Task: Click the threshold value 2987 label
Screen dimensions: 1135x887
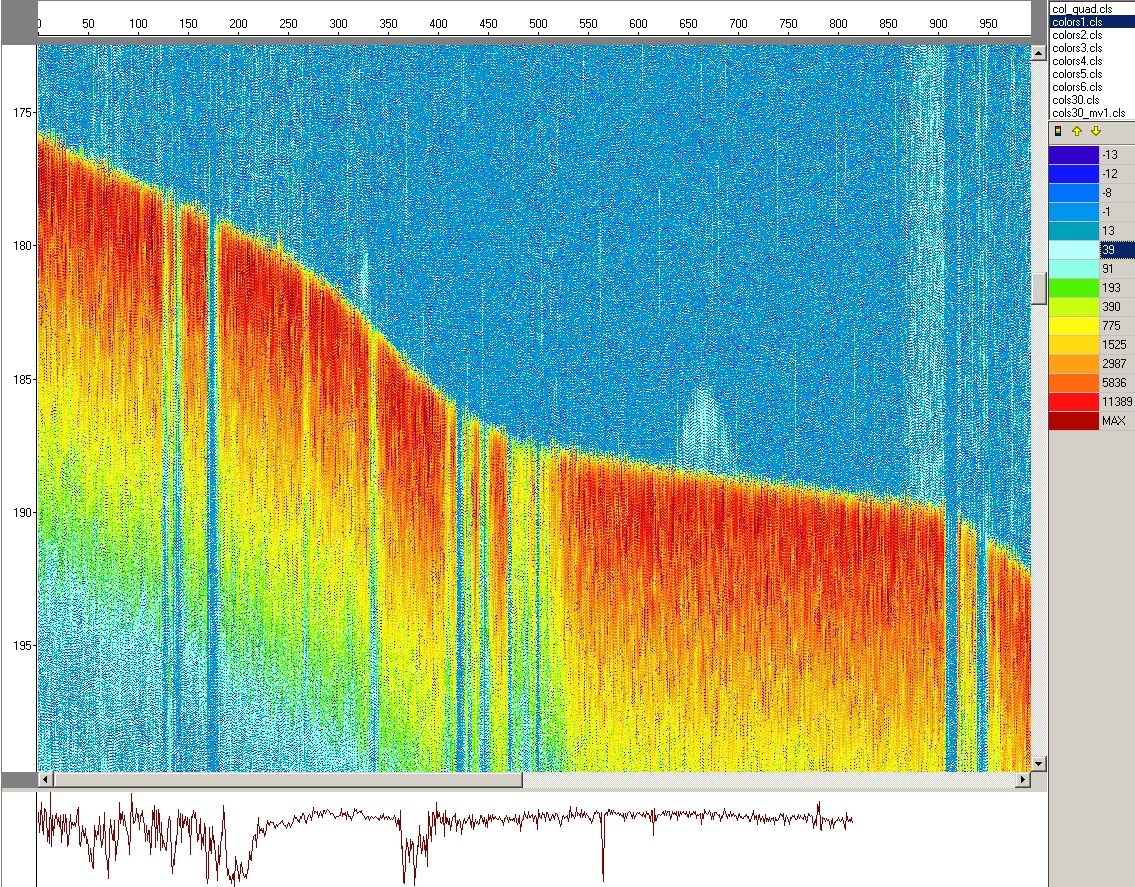Action: (x=1113, y=364)
